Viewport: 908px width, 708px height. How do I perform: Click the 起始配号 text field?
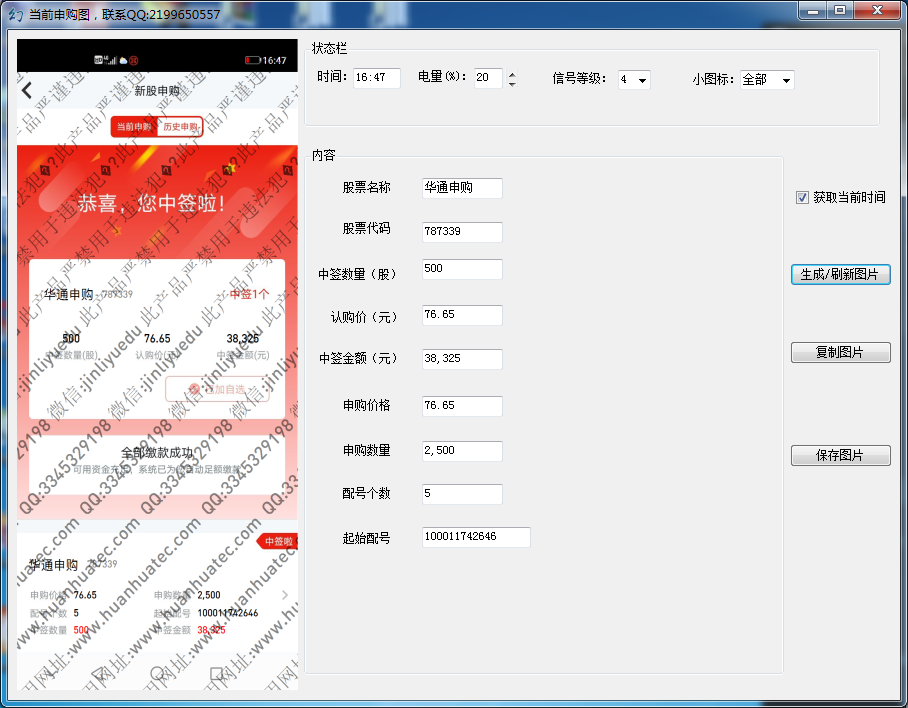476,538
